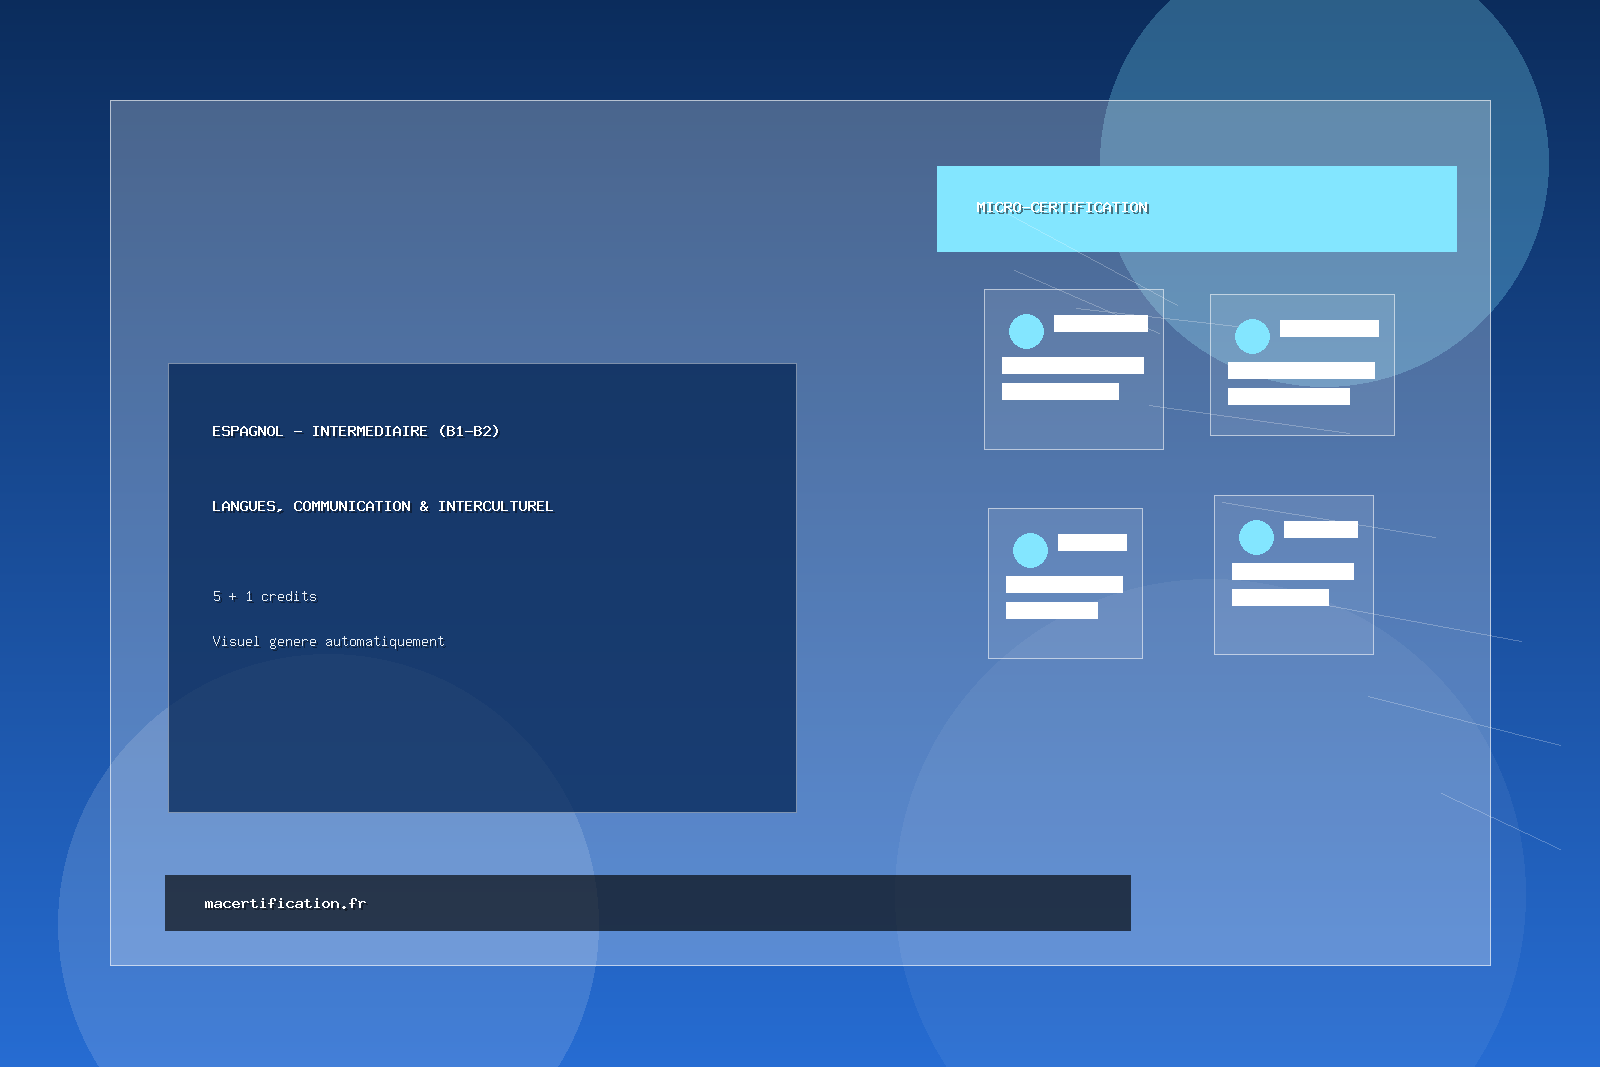Click the "5 + 1 credits" label
Viewport: 1600px width, 1067px height.
tap(264, 596)
